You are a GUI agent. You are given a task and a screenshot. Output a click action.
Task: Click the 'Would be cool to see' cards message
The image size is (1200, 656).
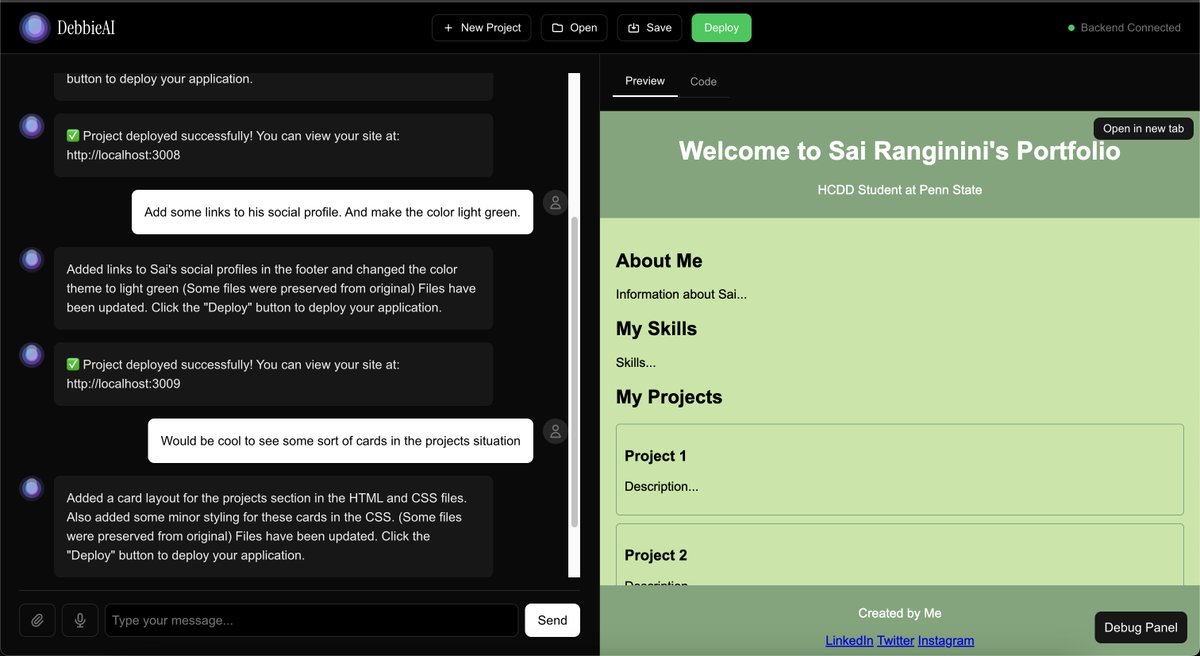pos(340,440)
